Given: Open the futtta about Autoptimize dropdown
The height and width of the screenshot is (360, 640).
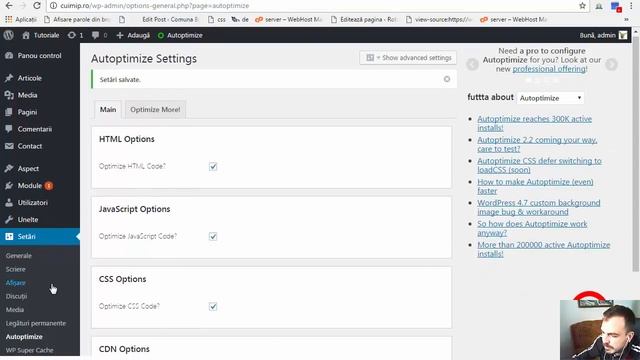Looking at the screenshot, I should click(550, 98).
